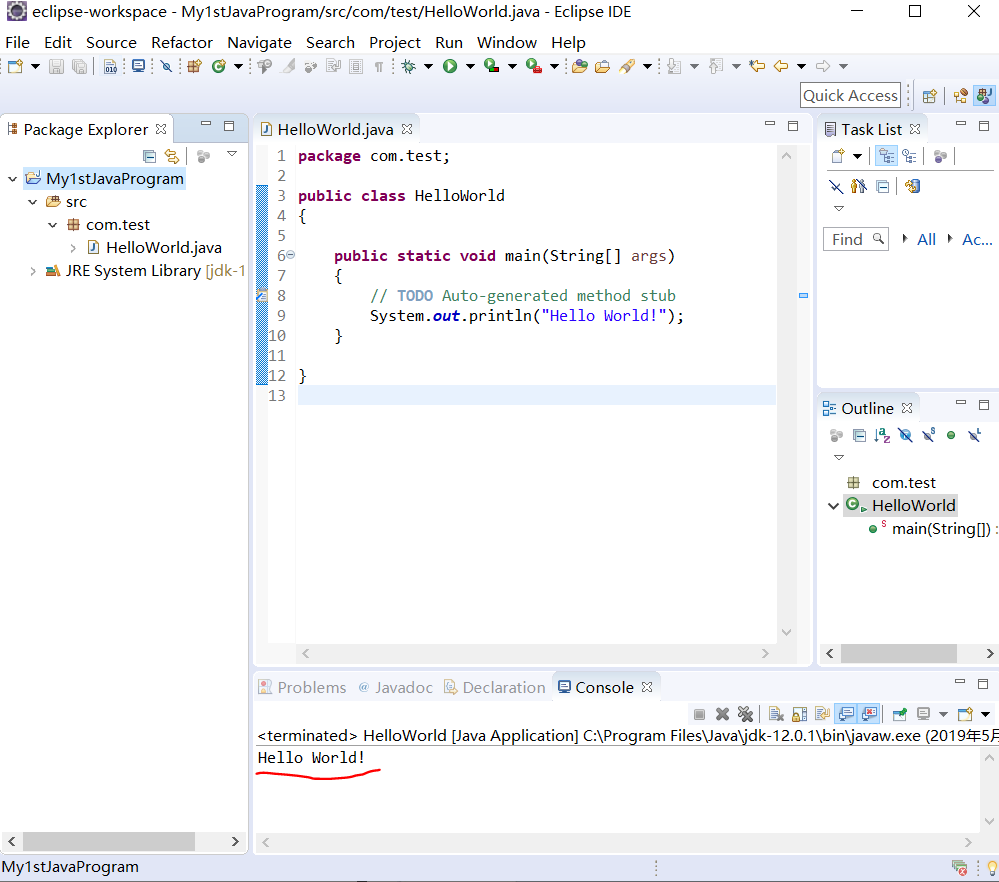Open the Debug dropdown arrow

(x=428, y=66)
